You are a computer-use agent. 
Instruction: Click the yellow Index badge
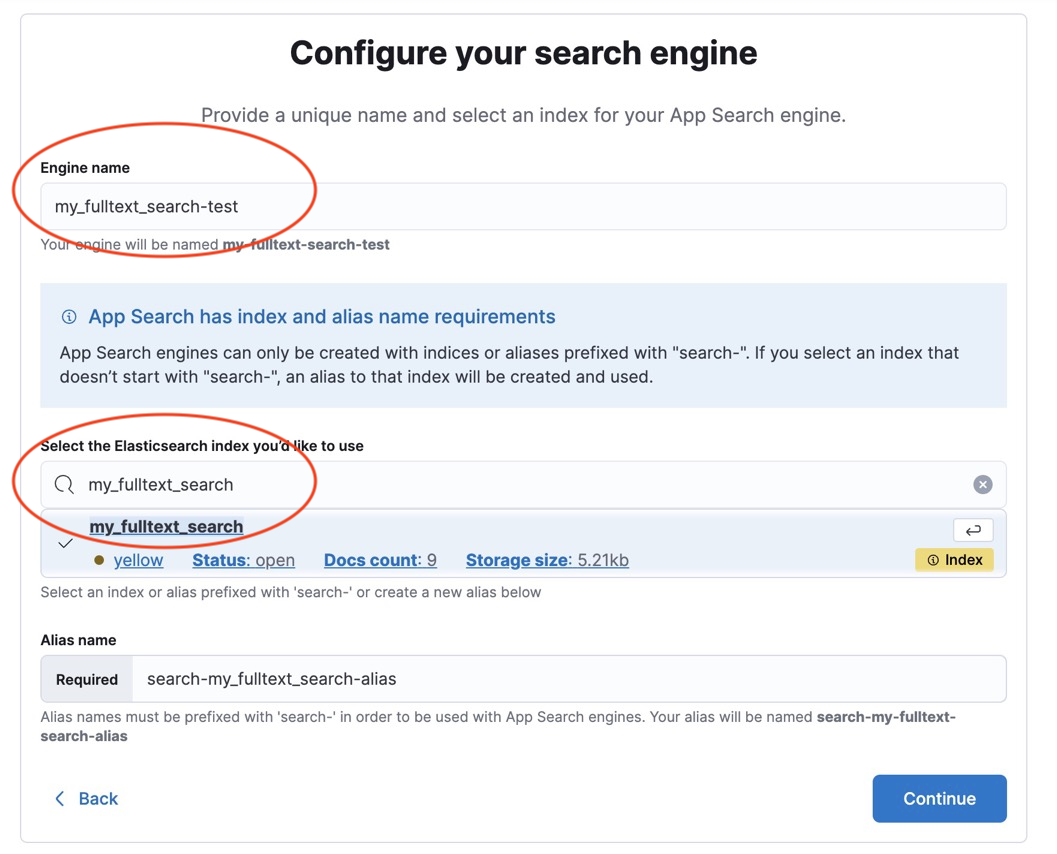954,560
